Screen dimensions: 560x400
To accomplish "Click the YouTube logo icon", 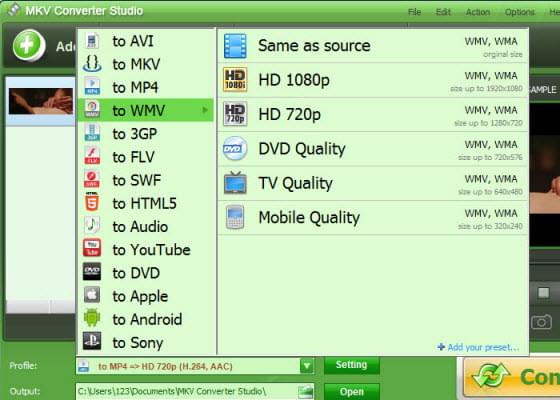I will click(x=92, y=249).
